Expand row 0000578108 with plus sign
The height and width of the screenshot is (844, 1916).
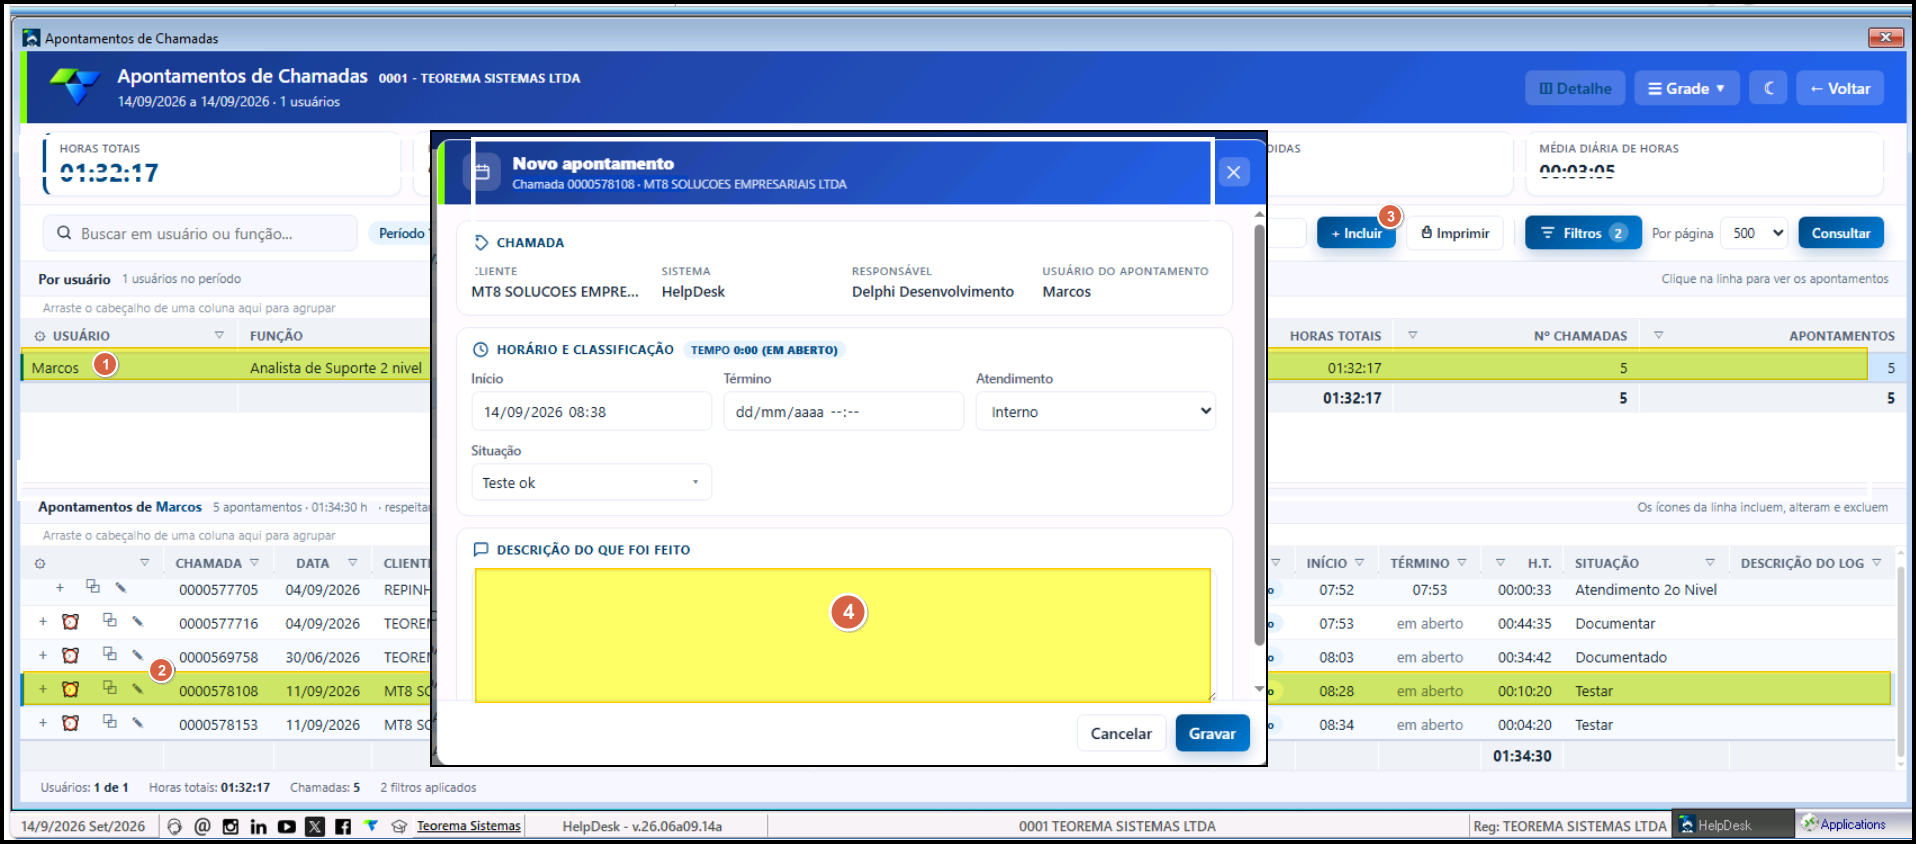tap(43, 689)
